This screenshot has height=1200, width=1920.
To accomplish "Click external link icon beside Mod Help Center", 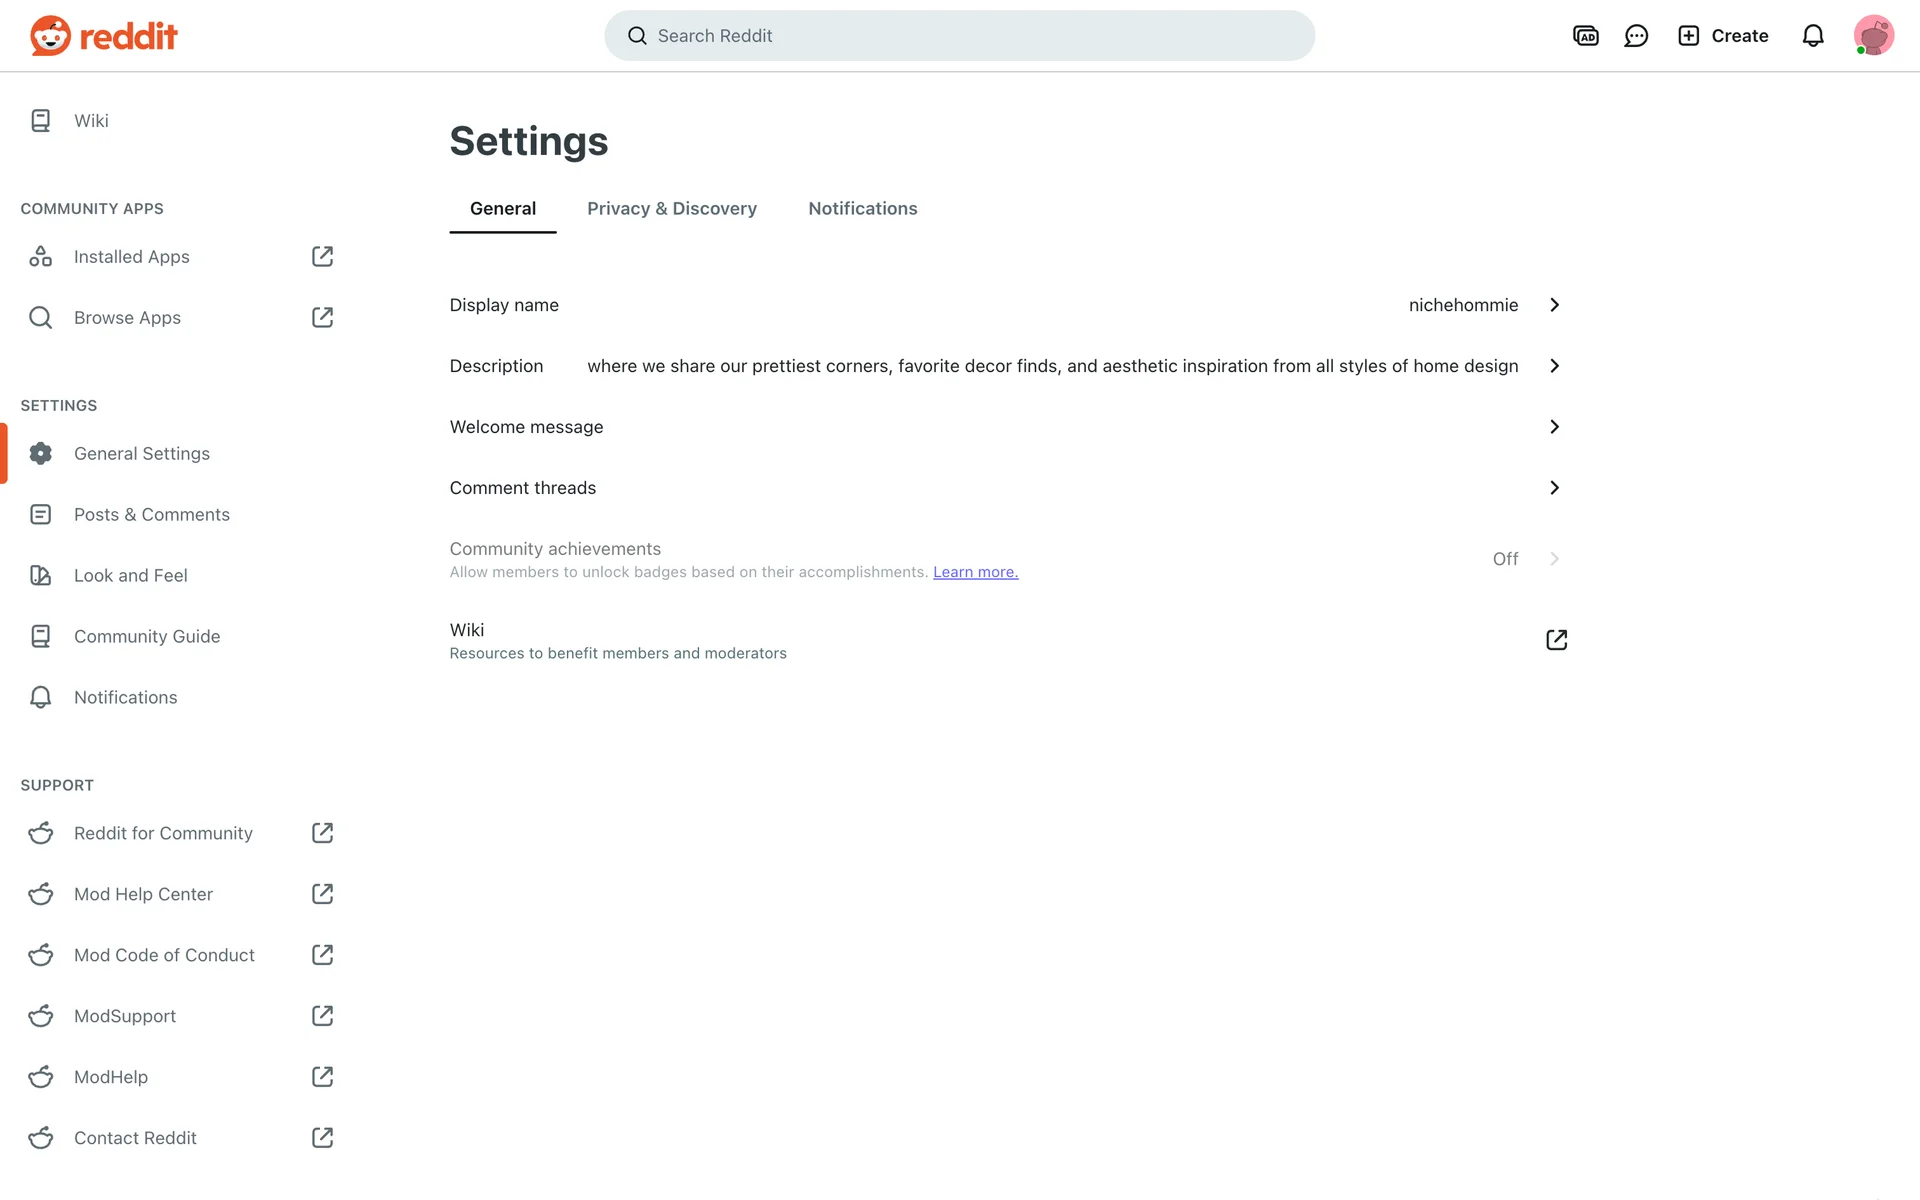I will pos(322,894).
